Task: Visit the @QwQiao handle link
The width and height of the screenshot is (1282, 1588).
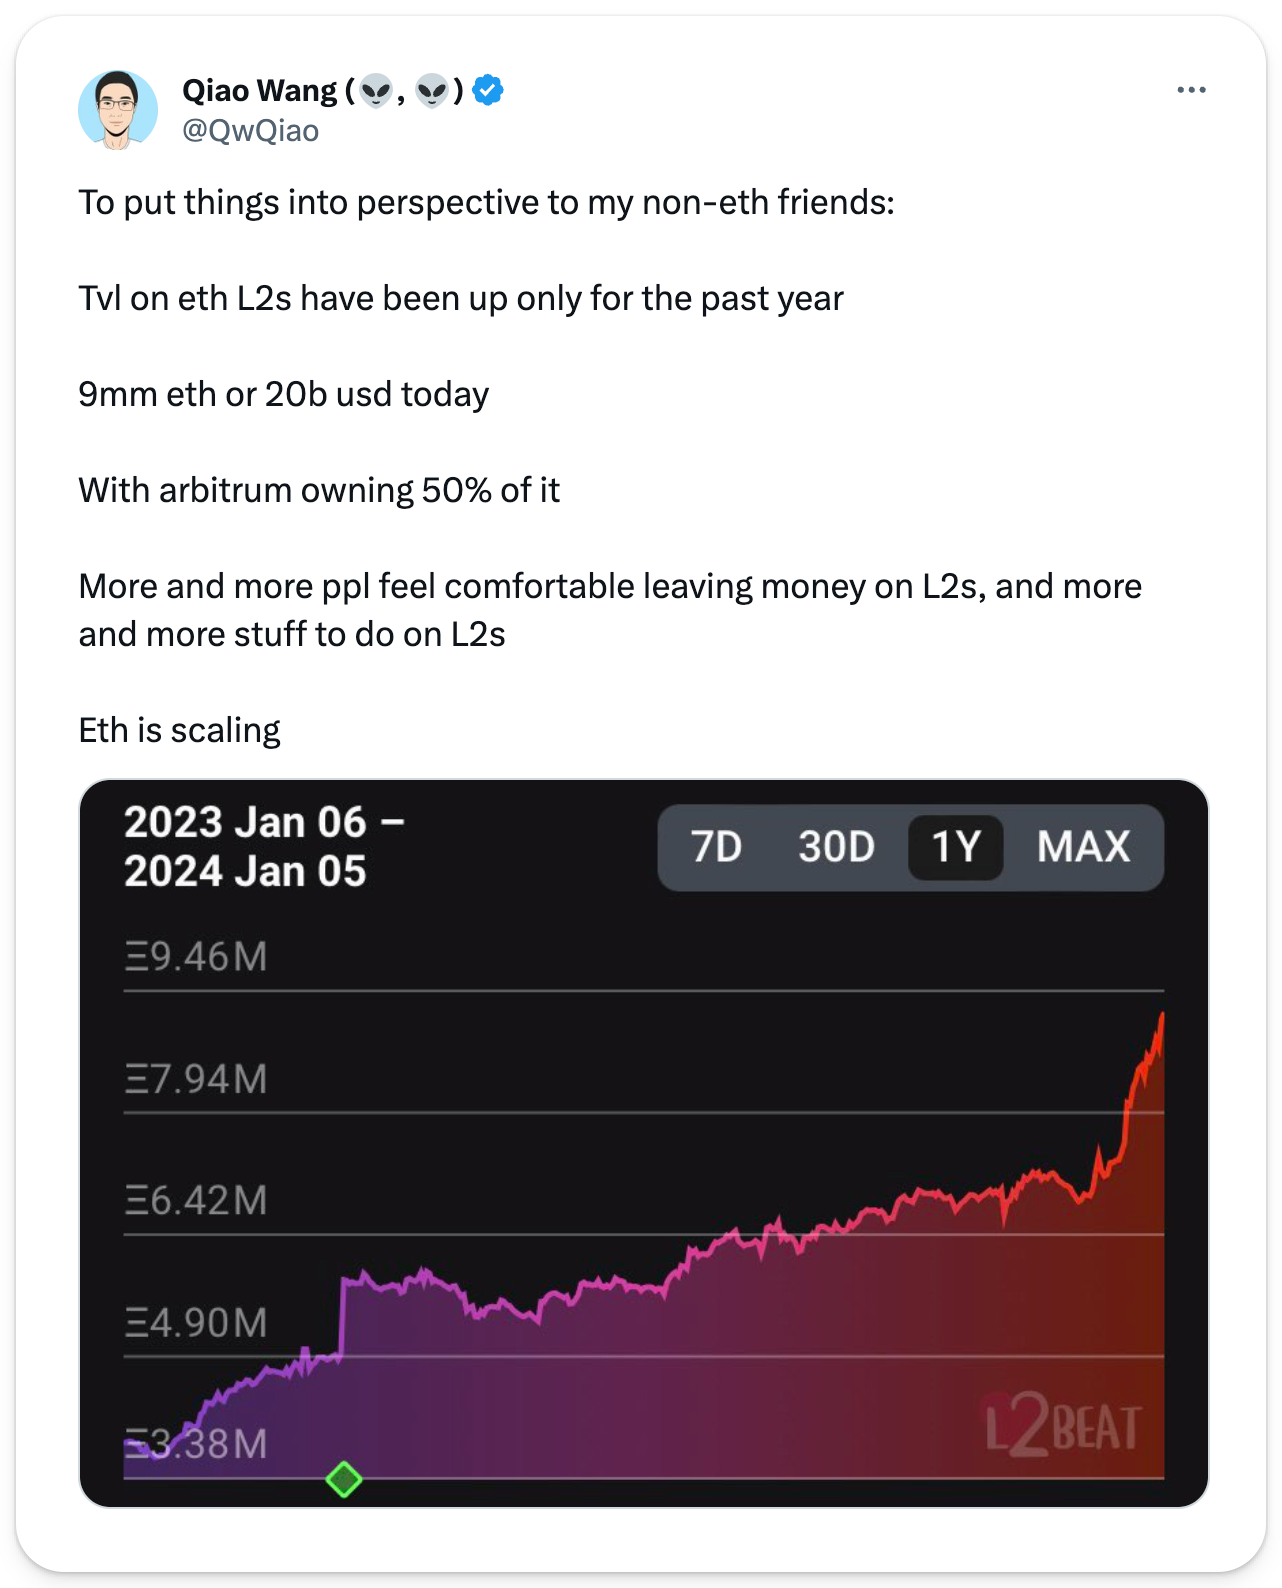Action: tap(250, 131)
